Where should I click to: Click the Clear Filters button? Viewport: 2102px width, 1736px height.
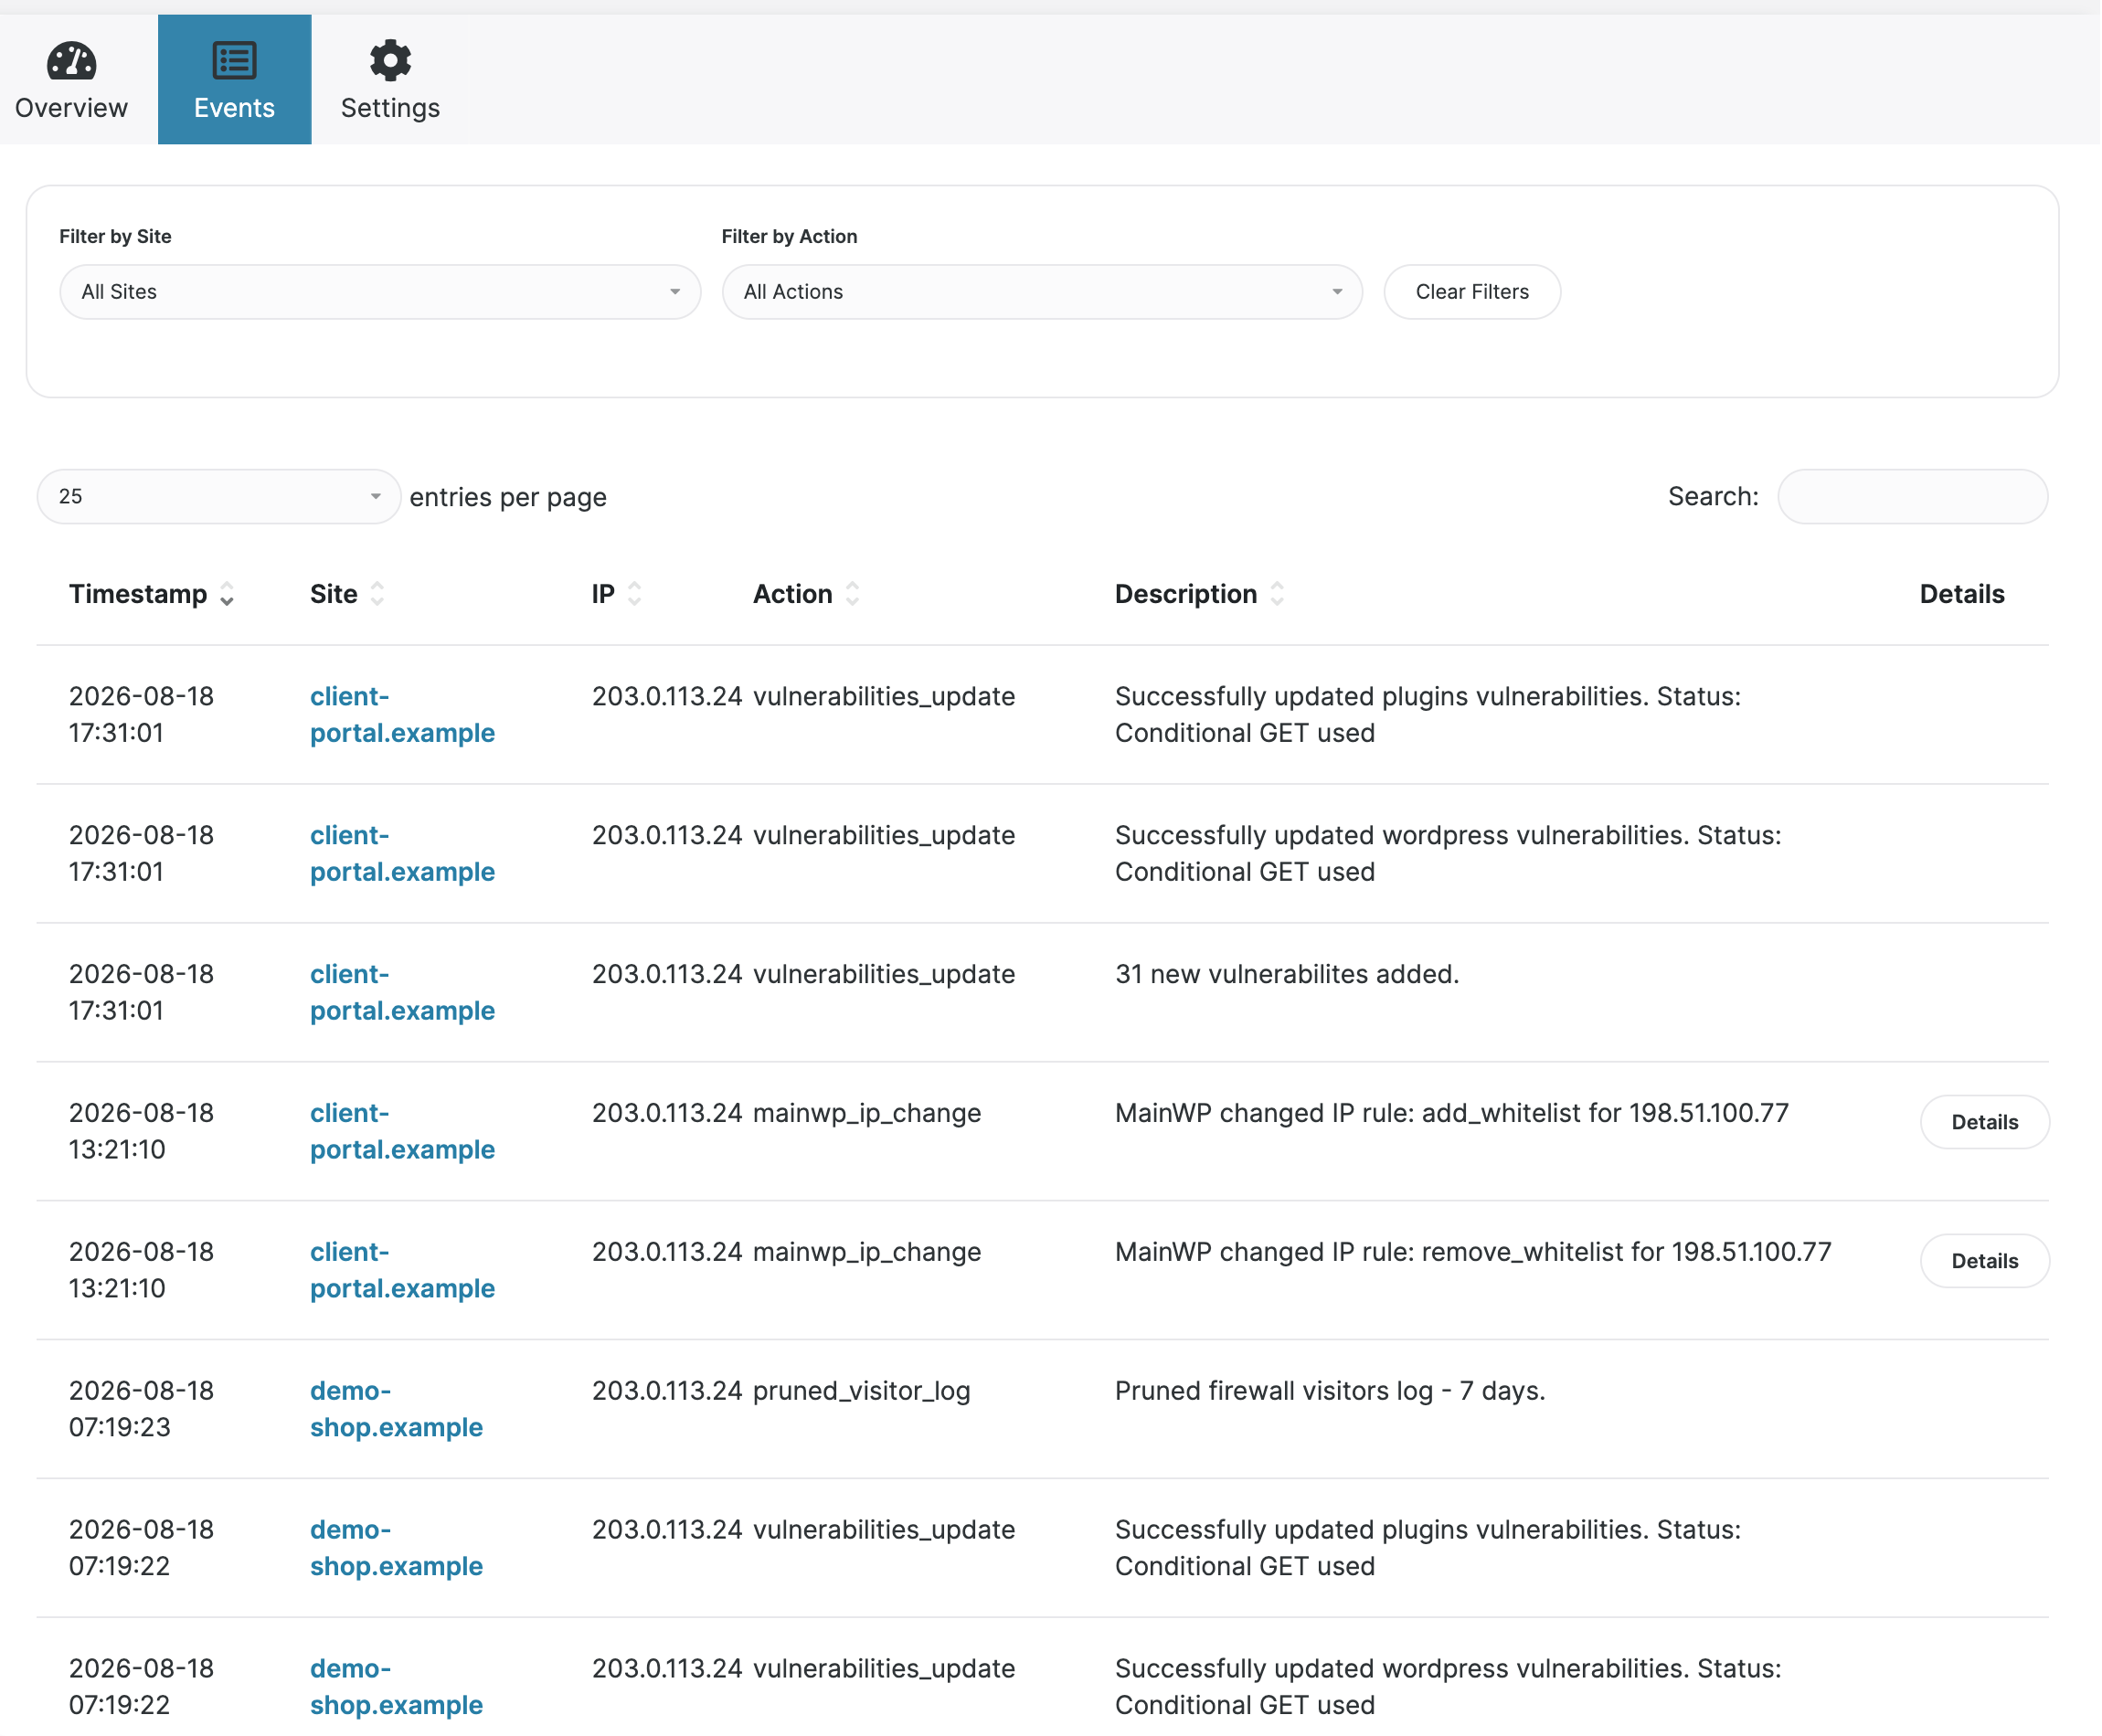[1472, 292]
